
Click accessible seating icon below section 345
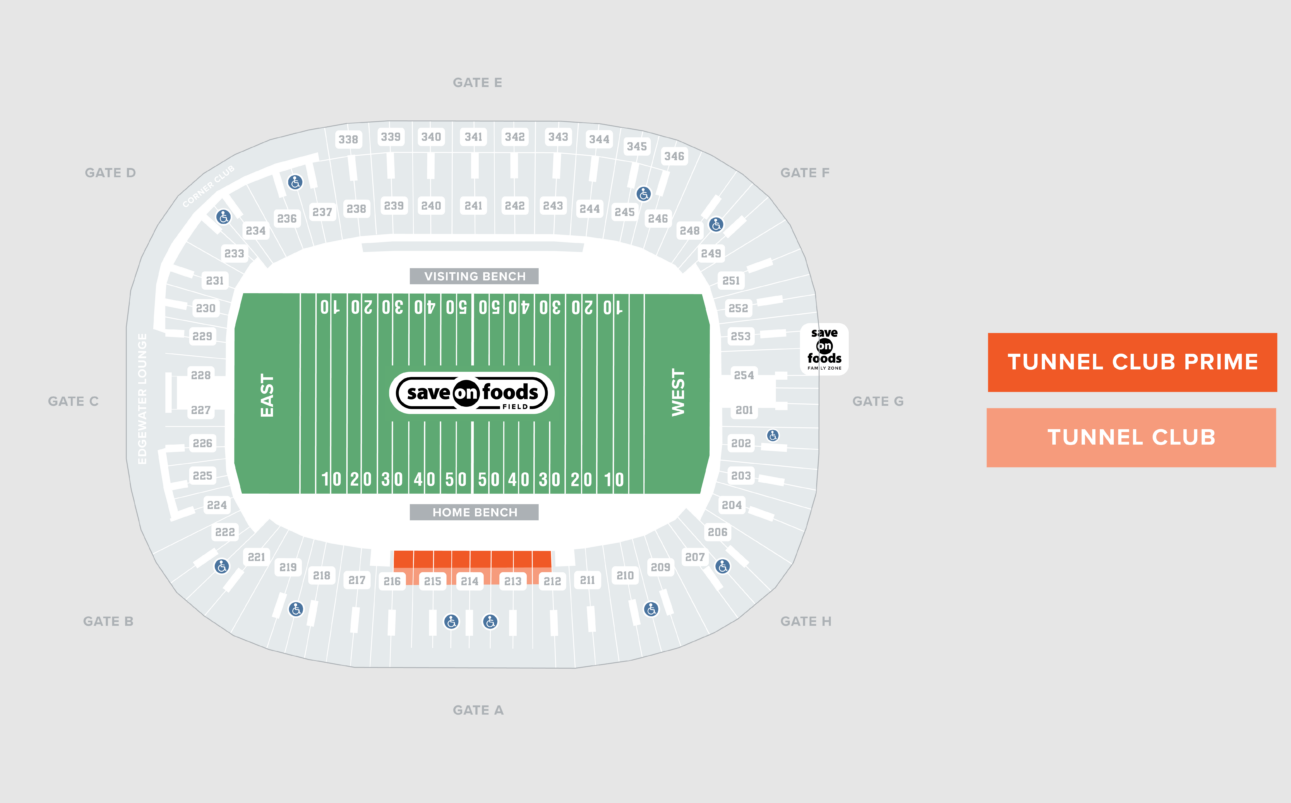(643, 194)
